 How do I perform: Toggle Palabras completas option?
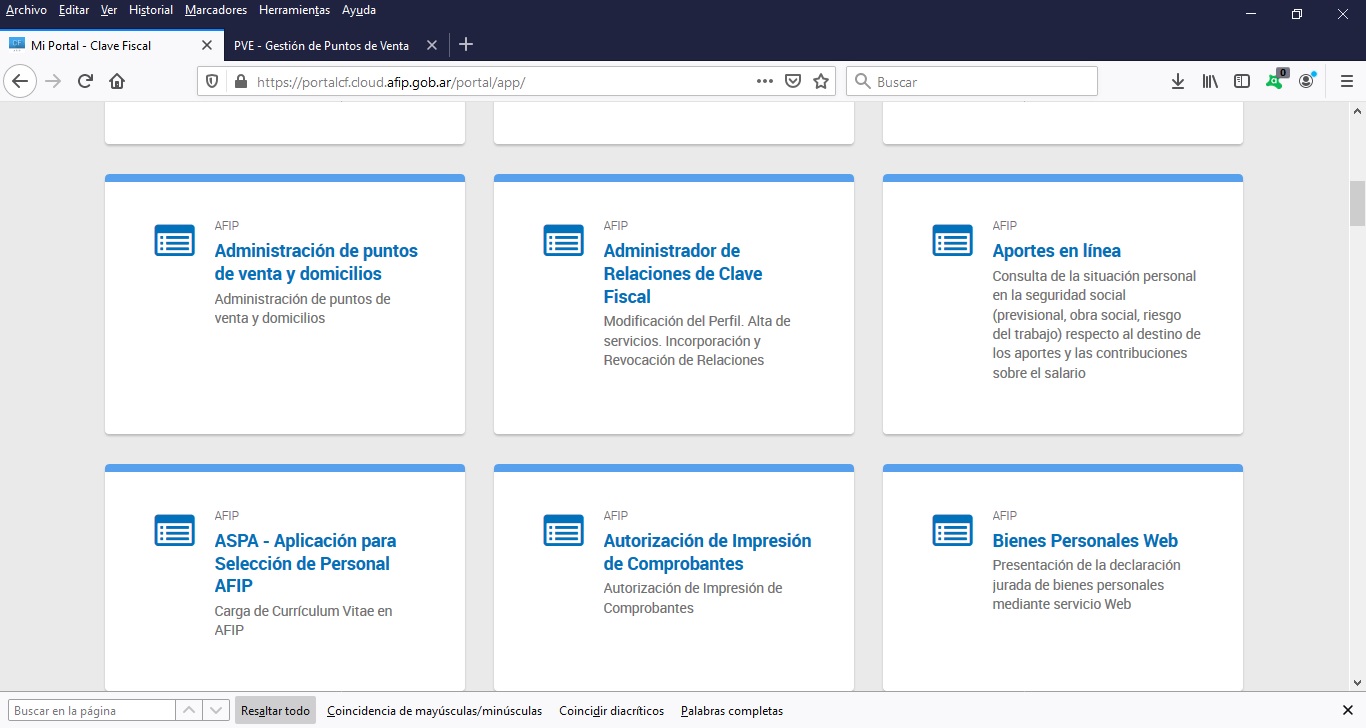click(732, 711)
